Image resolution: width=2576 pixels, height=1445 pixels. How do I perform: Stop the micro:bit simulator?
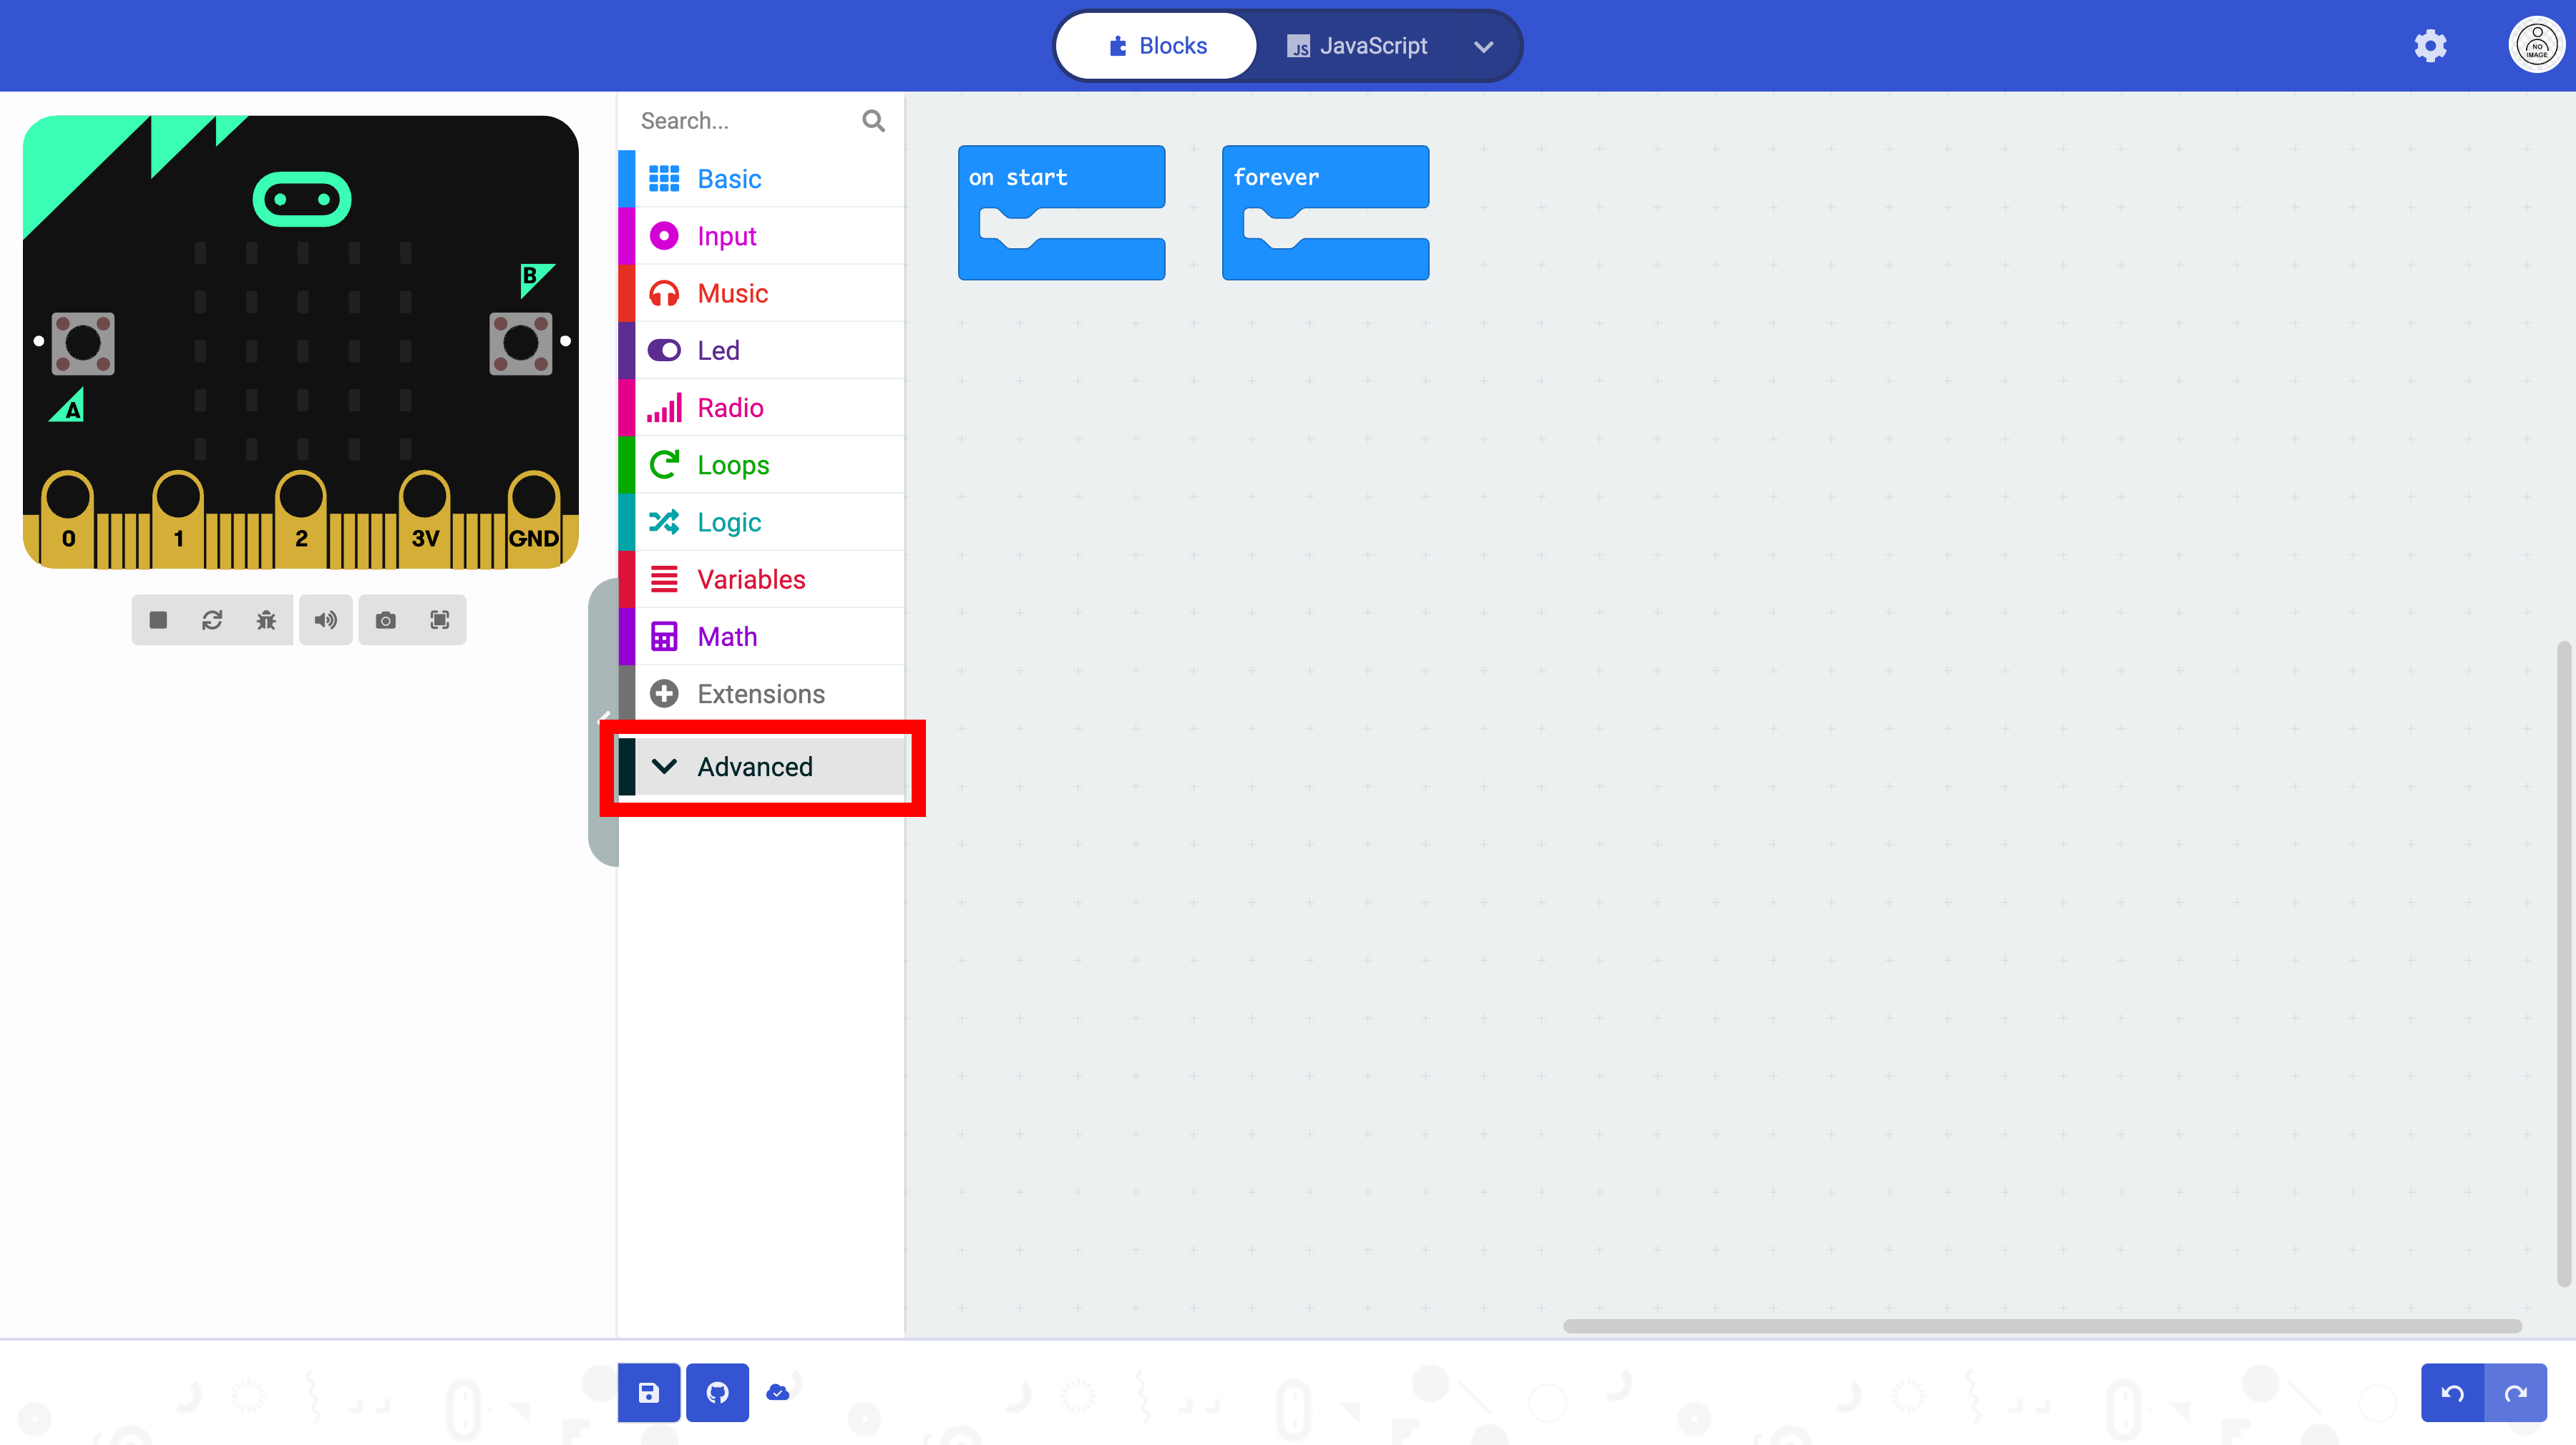[158, 620]
